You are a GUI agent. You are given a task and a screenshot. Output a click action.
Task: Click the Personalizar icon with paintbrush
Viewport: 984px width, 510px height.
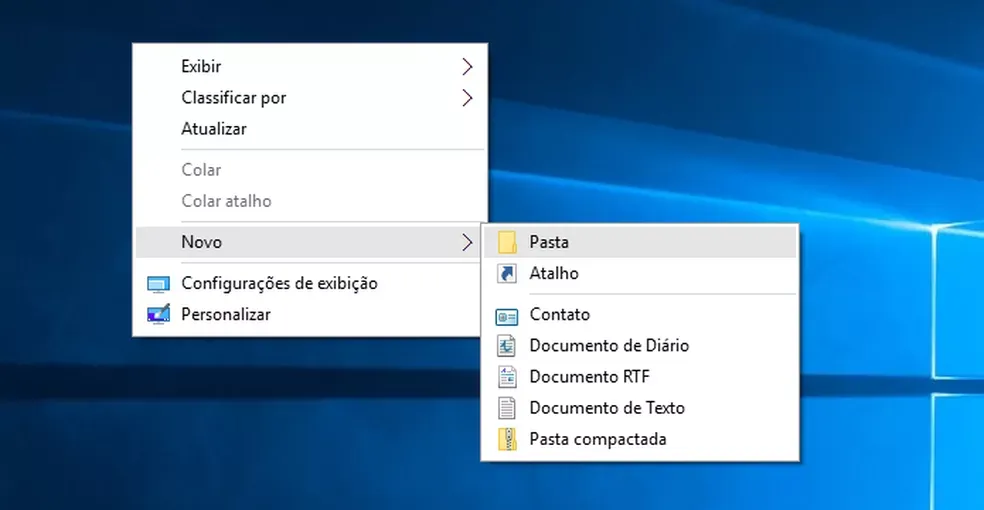(x=158, y=315)
